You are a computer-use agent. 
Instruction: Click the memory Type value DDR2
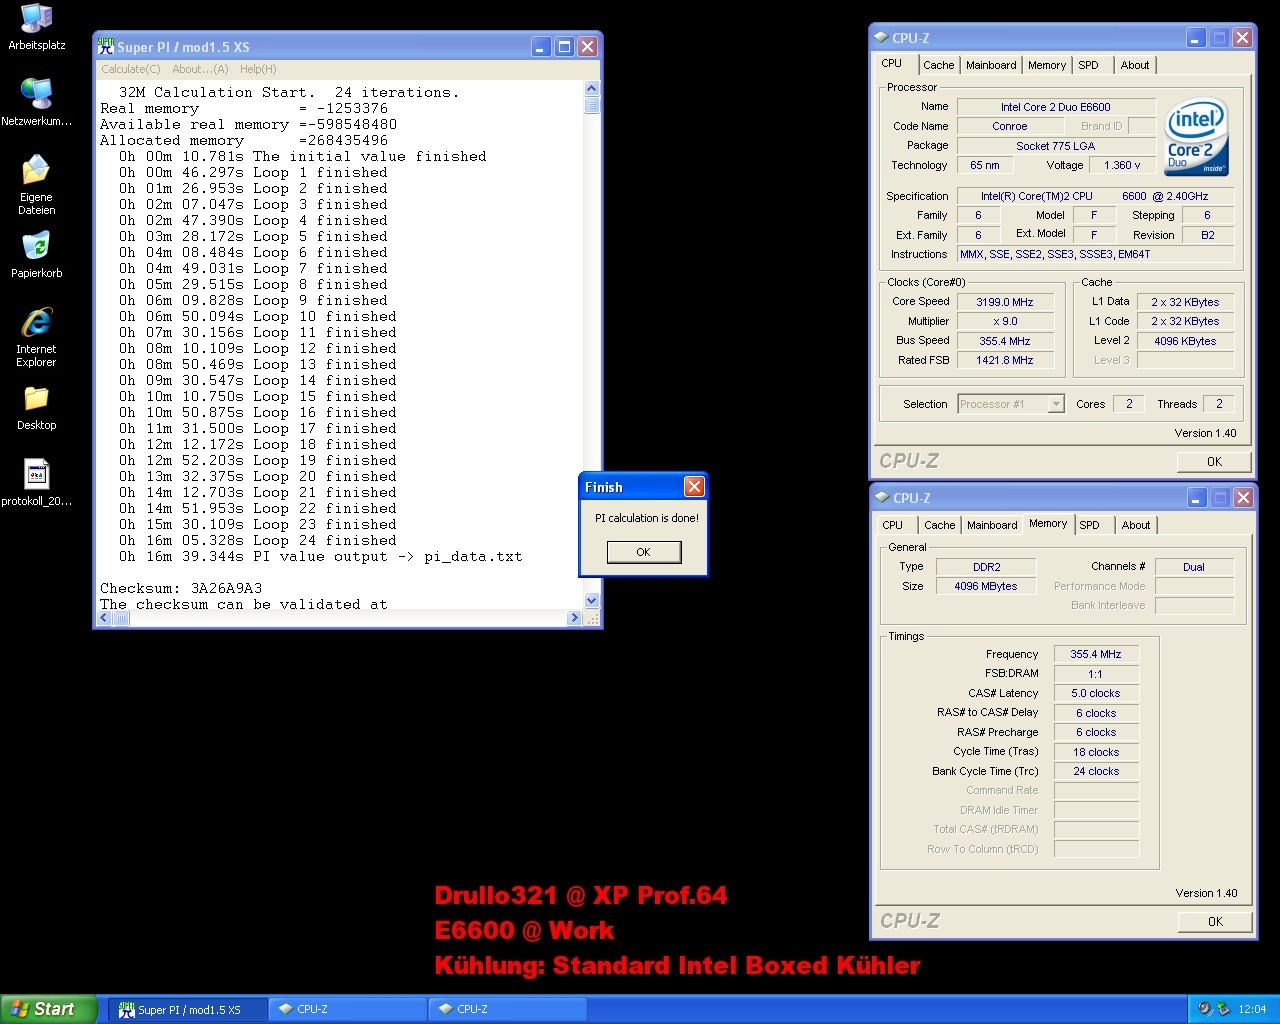tap(986, 567)
